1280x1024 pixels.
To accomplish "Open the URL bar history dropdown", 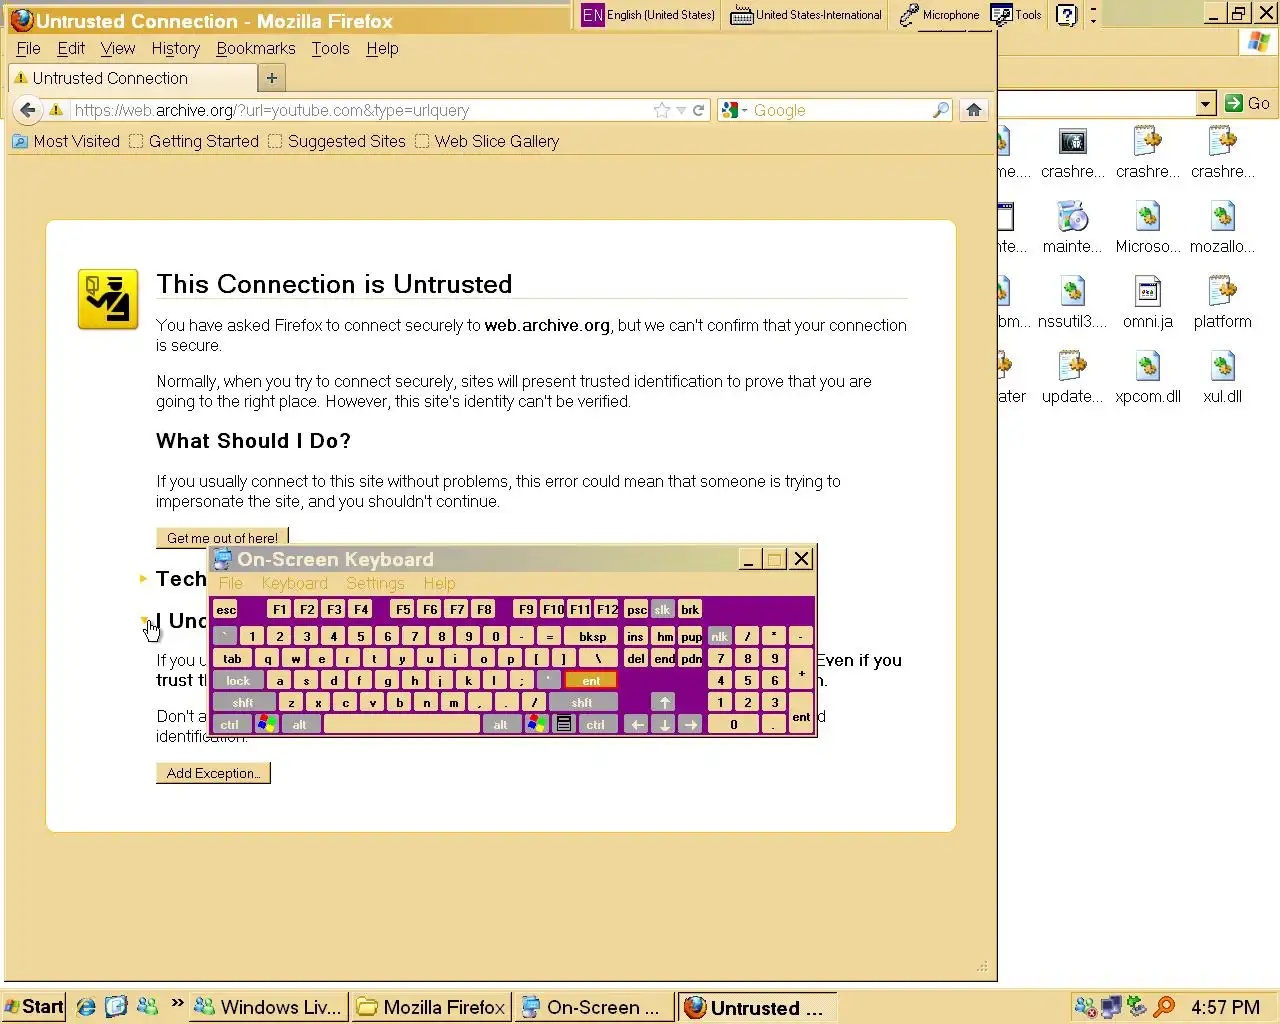I will click(x=681, y=110).
